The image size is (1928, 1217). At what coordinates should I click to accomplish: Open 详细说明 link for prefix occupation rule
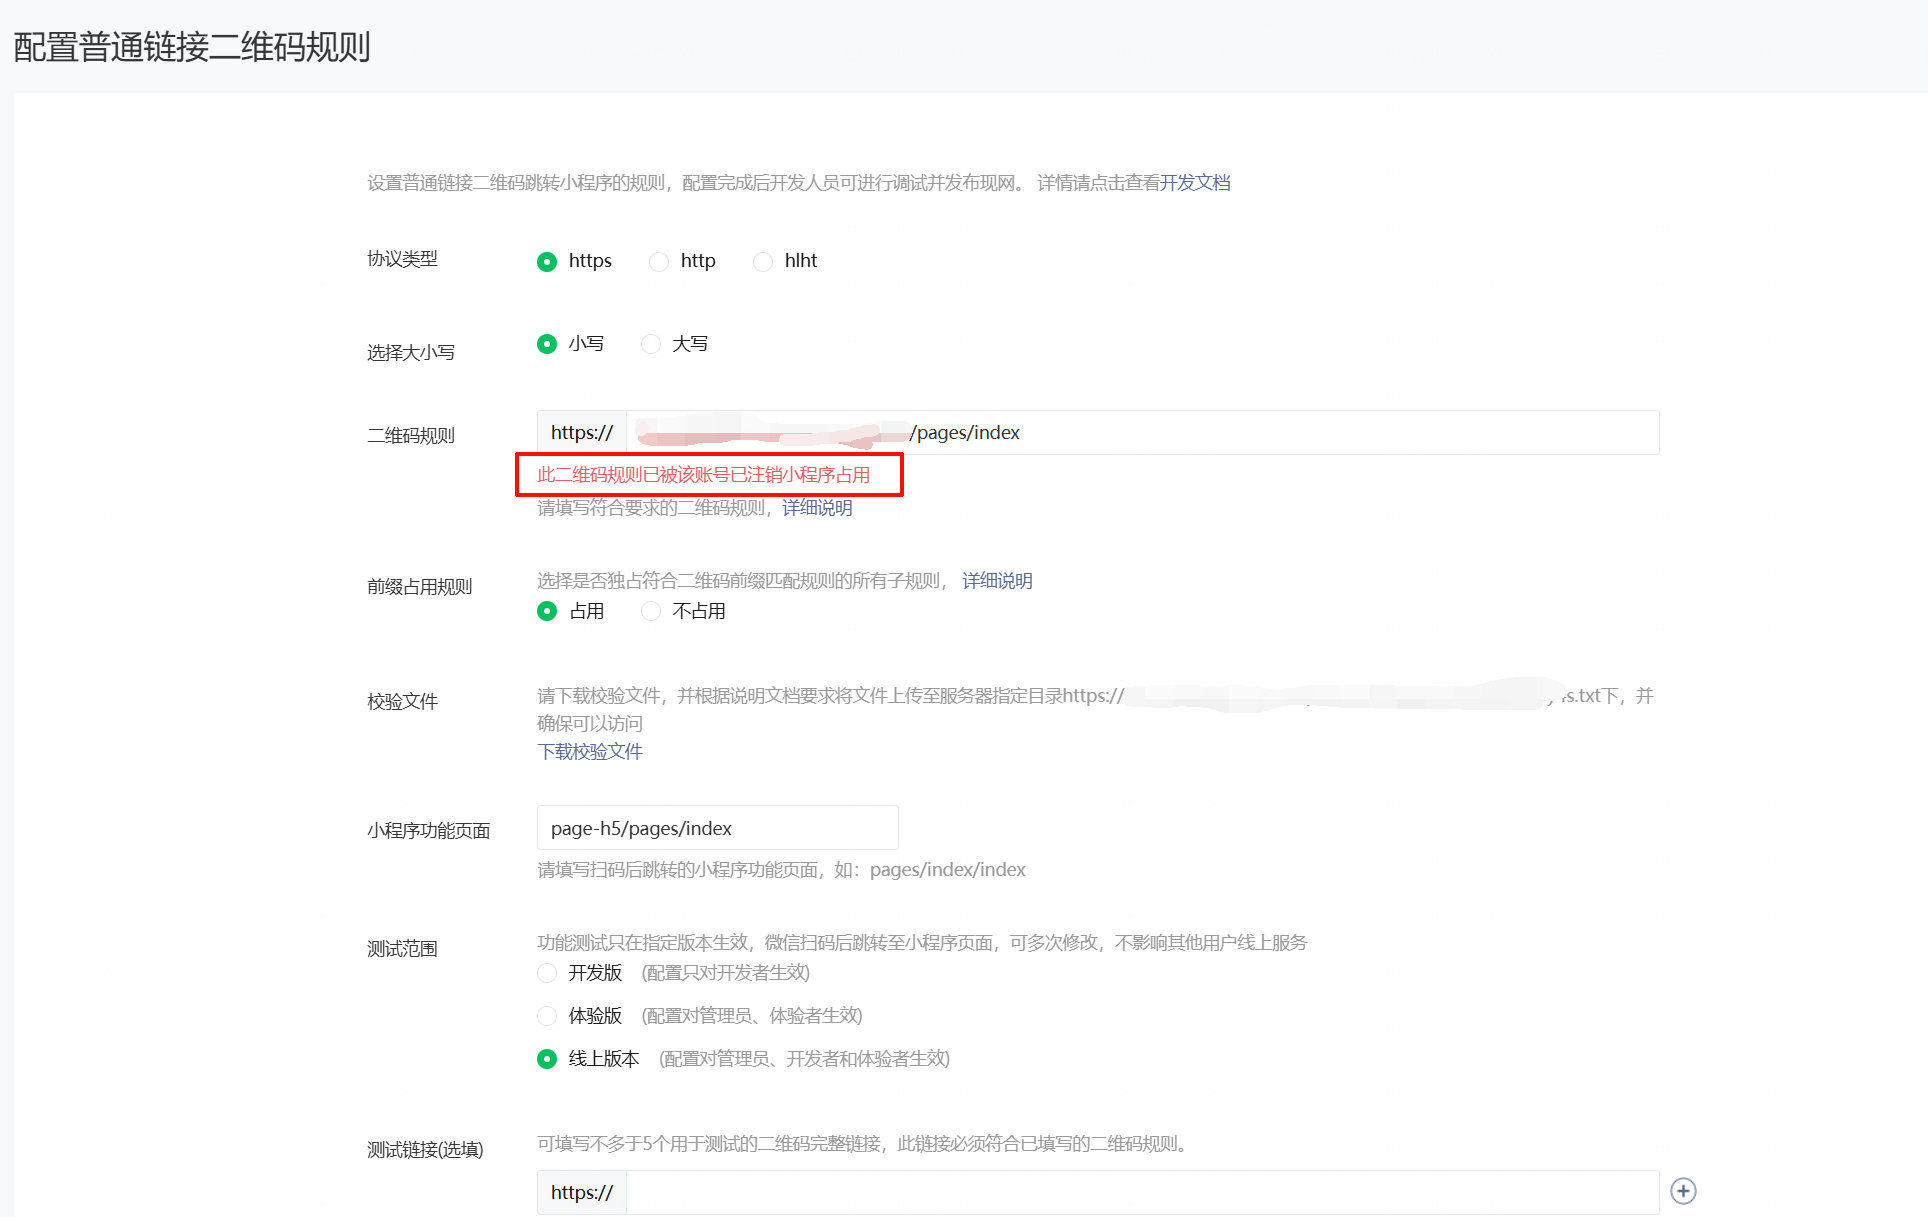pyautogui.click(x=997, y=581)
